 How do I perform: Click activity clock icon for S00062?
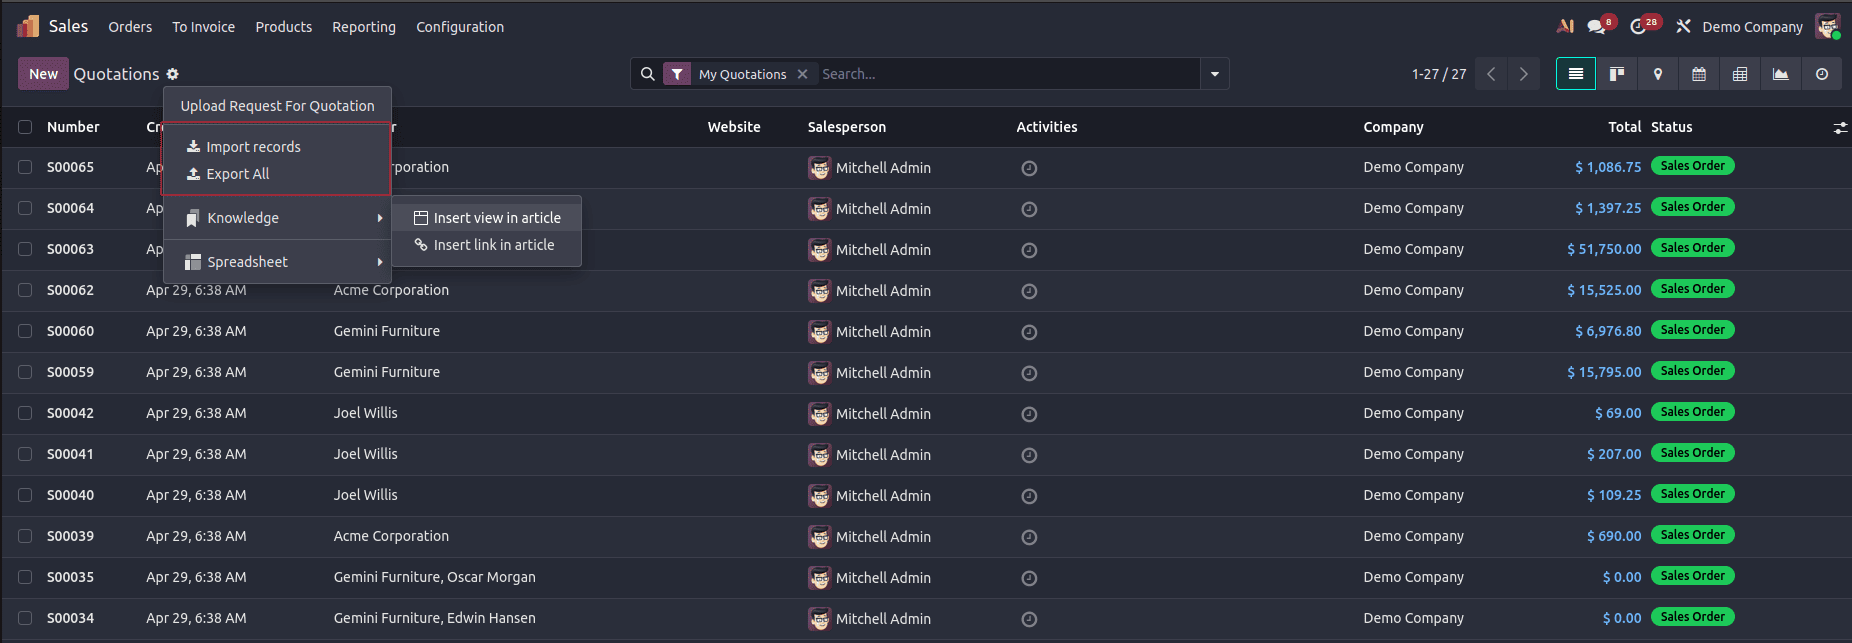tap(1029, 292)
